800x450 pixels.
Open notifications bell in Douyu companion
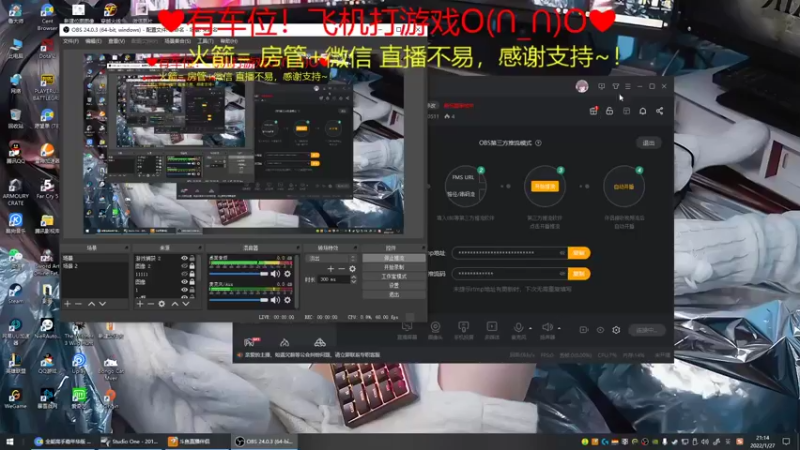coord(643,111)
